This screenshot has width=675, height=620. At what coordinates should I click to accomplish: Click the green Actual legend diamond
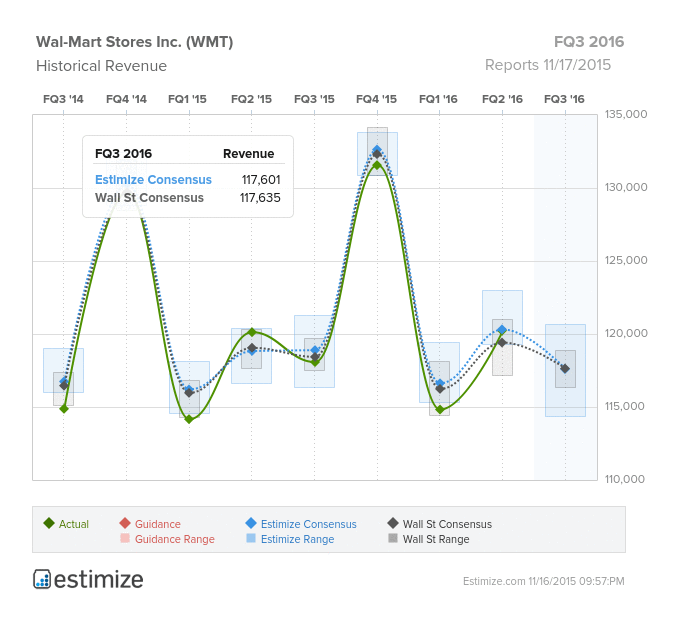tap(49, 524)
